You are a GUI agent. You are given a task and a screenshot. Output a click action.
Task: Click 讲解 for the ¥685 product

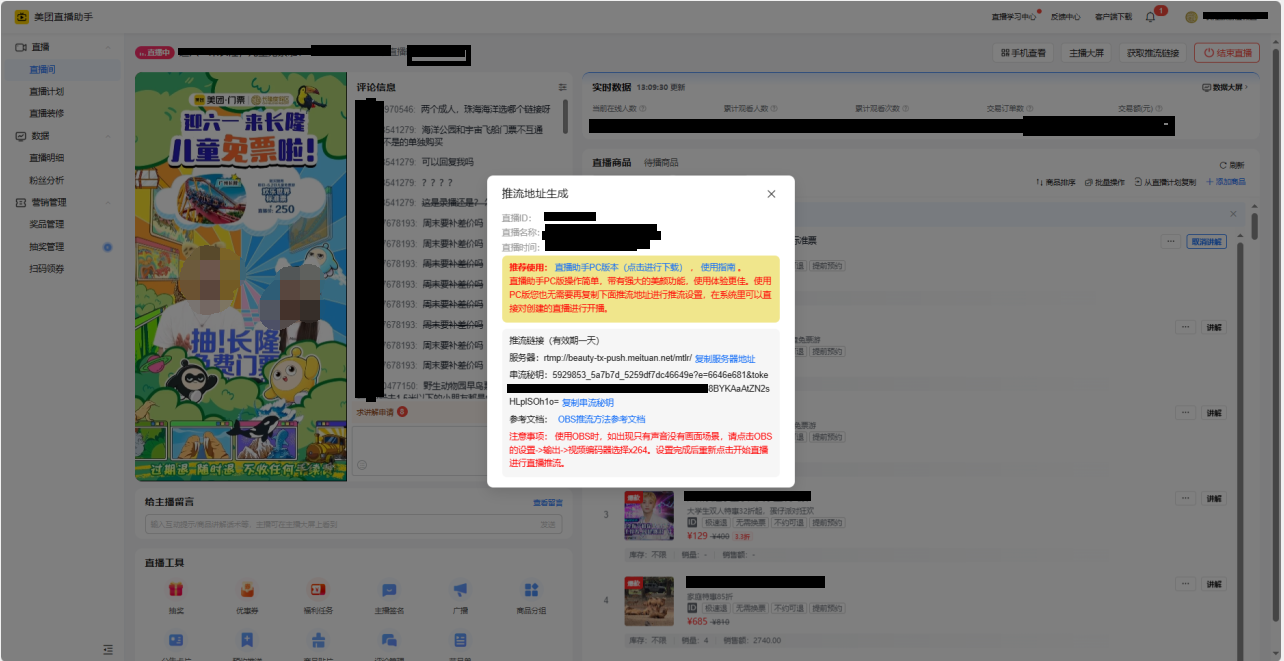1213,584
